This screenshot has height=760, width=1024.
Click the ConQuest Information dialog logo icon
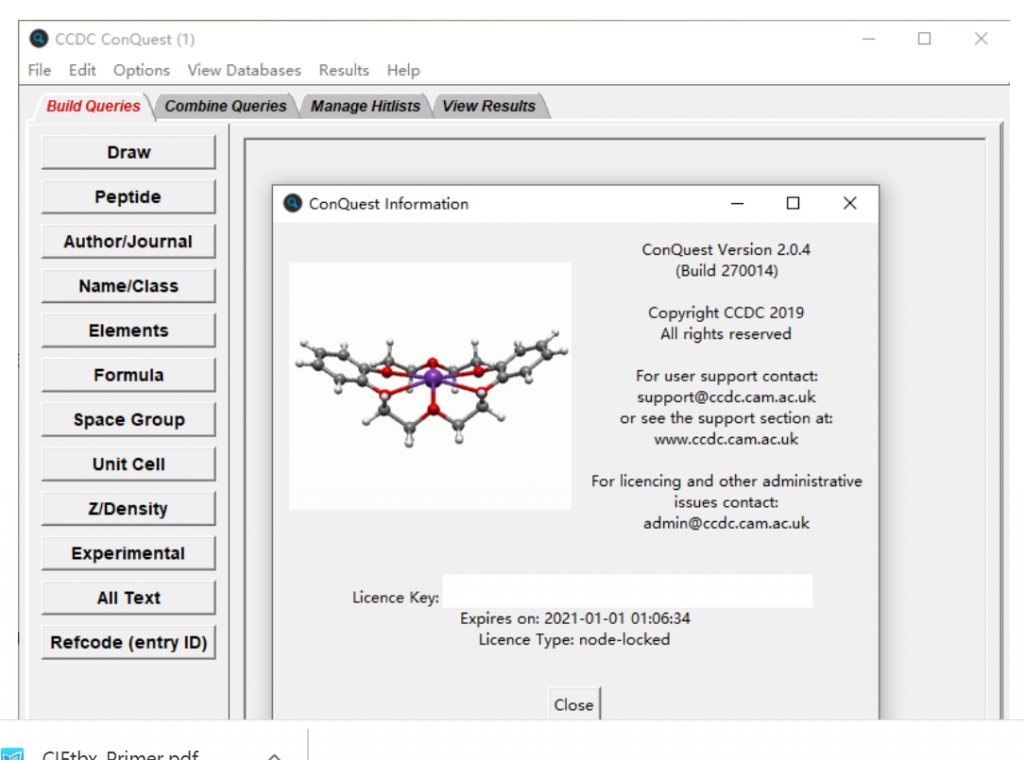293,204
